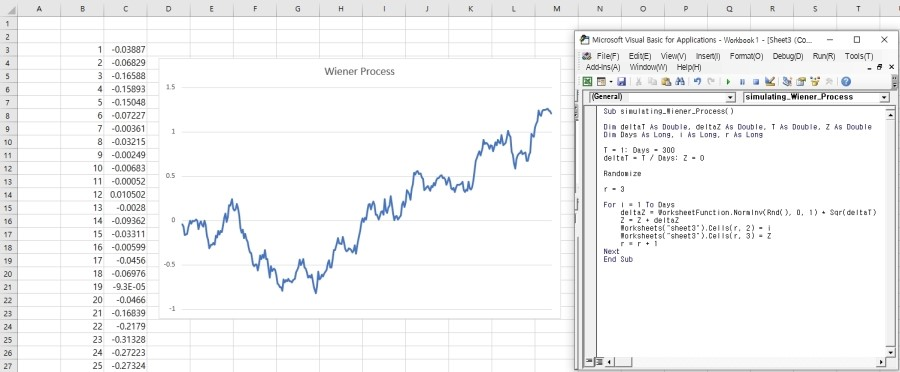Toggle Design Mode icon
The width and height of the screenshot is (900, 372).
click(x=770, y=82)
